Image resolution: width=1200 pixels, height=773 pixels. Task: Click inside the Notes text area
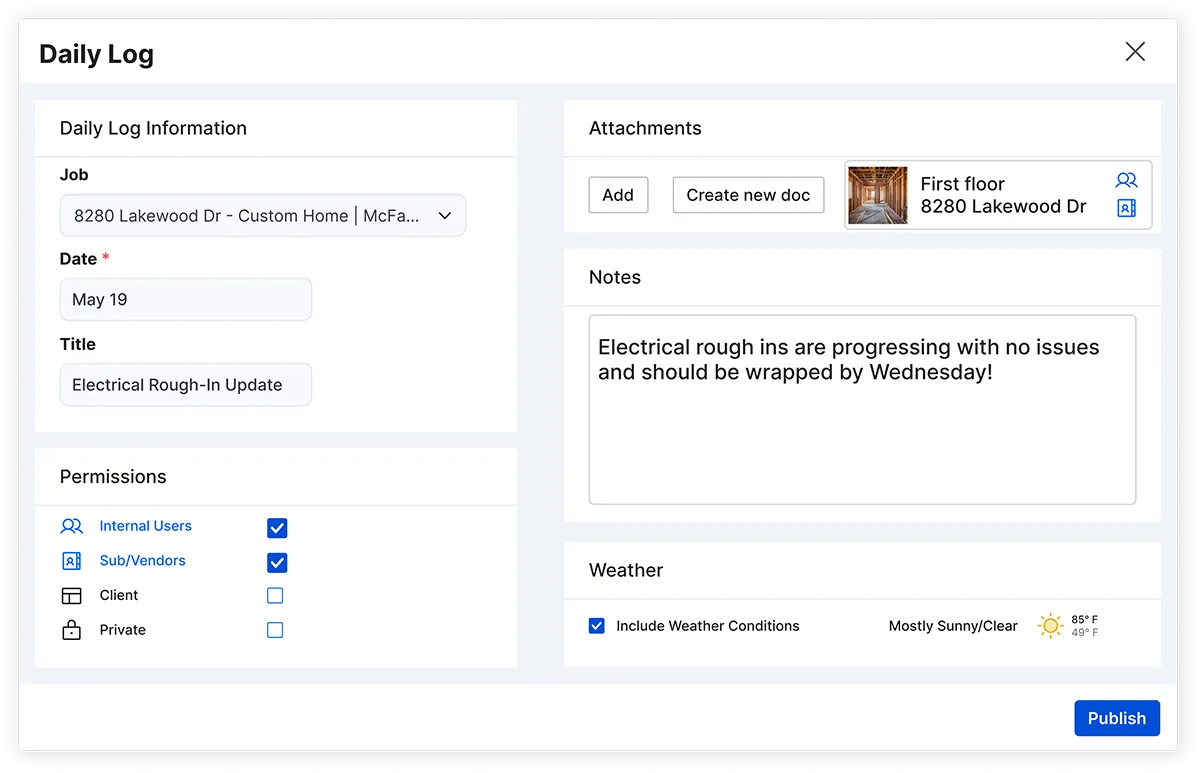tap(862, 410)
